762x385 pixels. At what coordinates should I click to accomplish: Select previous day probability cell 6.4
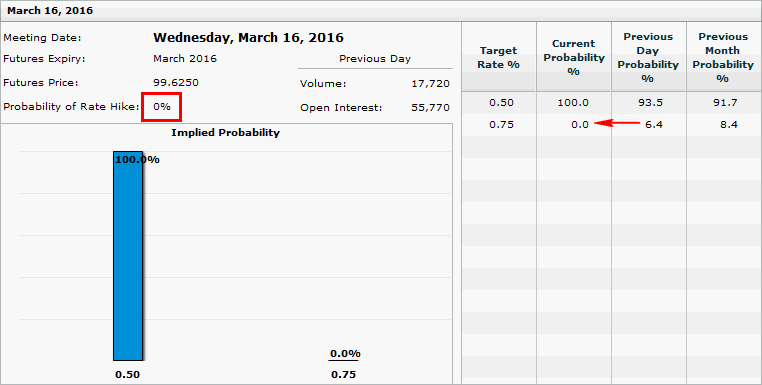coord(654,124)
